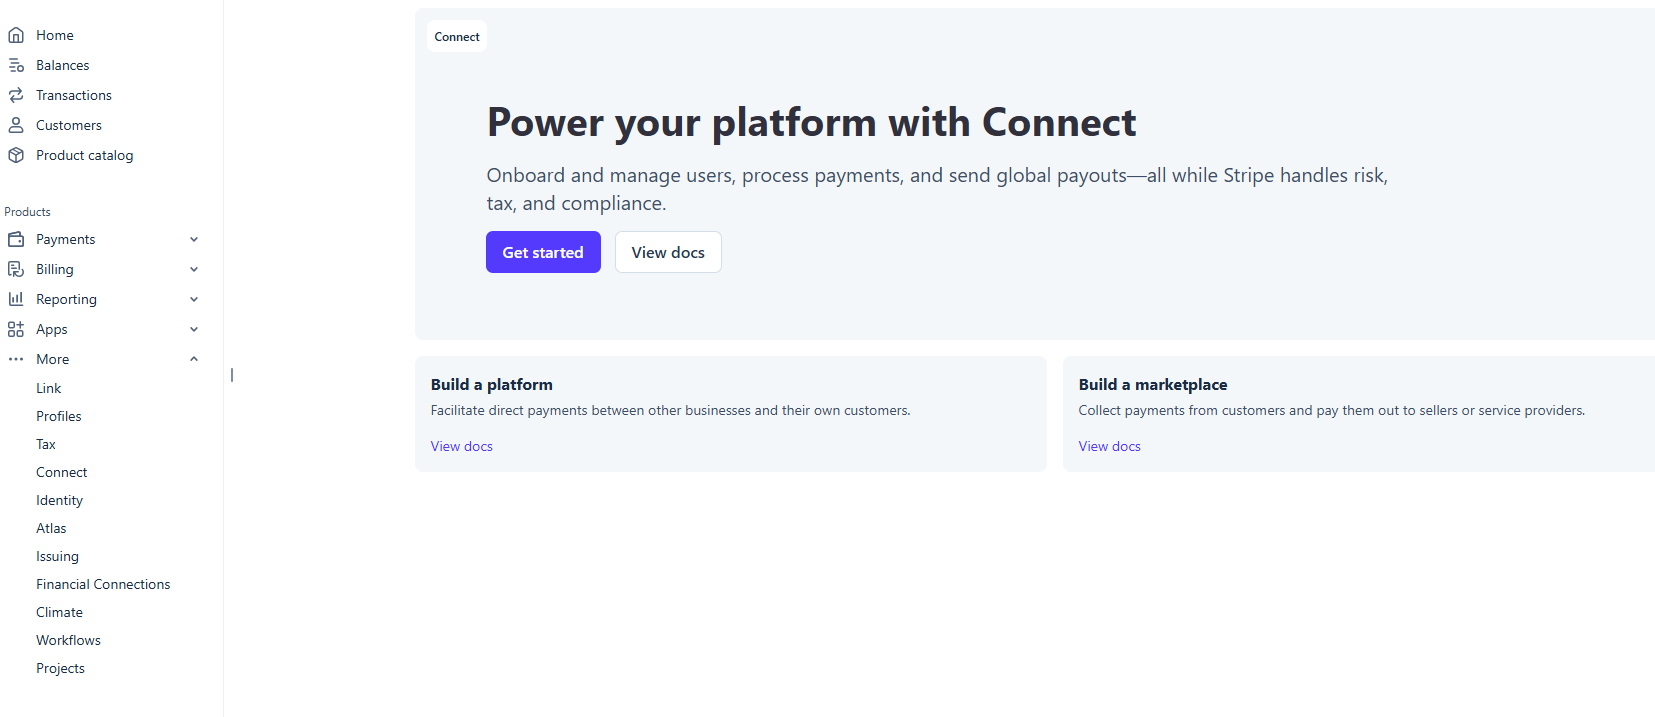
Task: Expand the Billing chevron
Action: [x=194, y=269]
